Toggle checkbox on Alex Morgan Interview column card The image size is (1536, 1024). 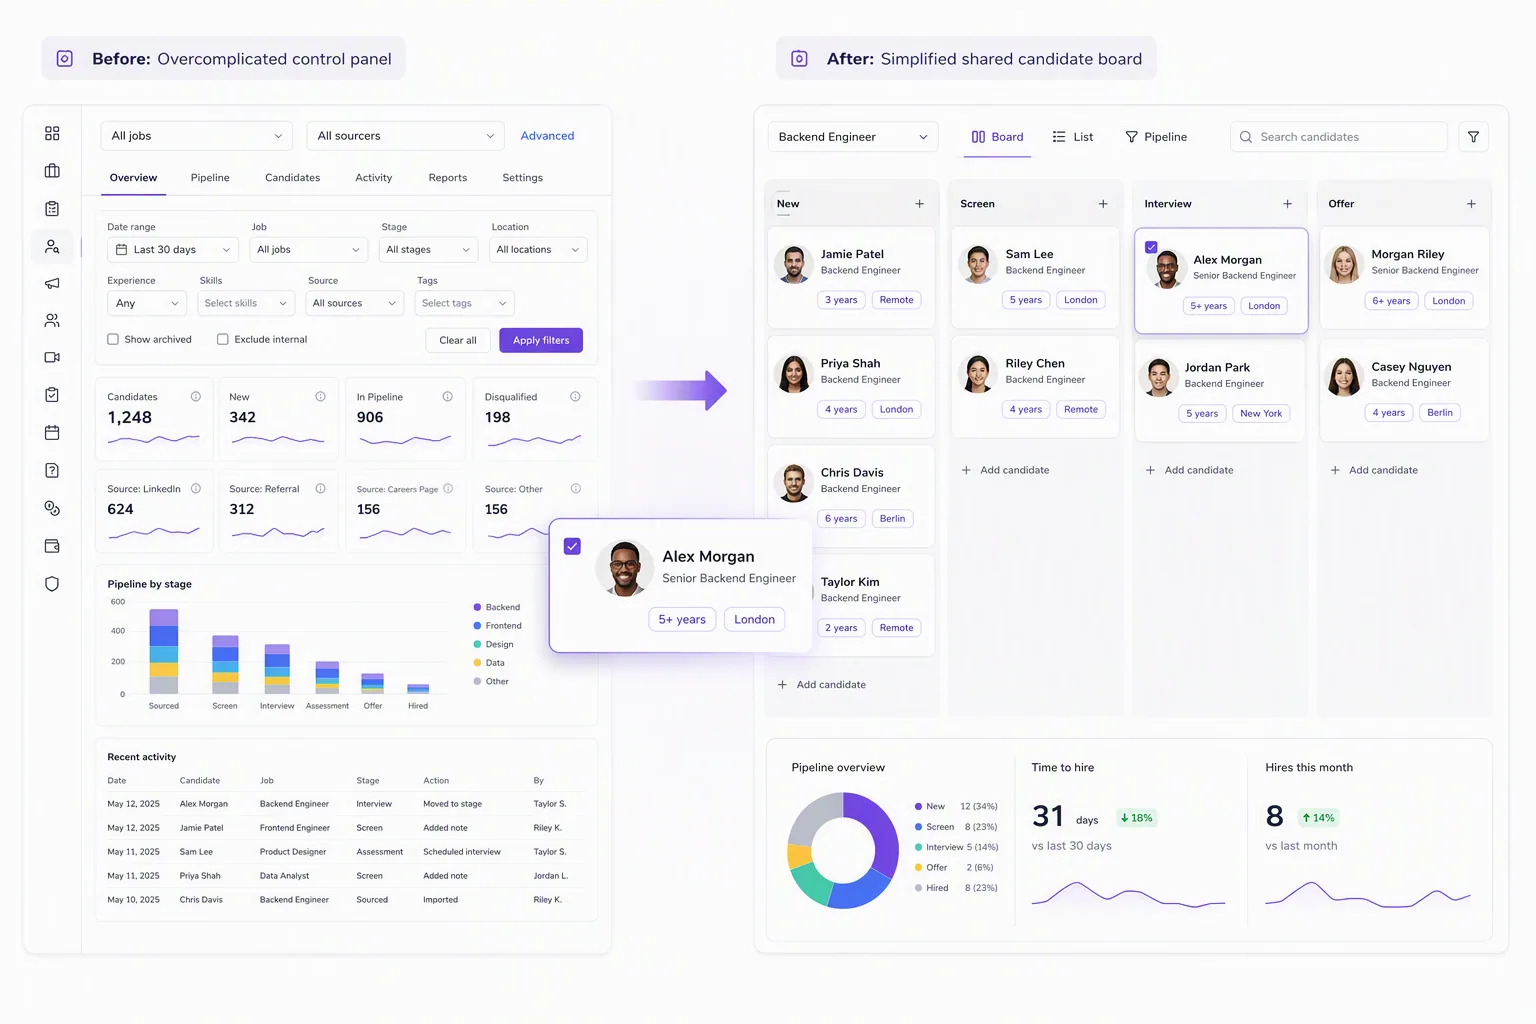[1151, 247]
